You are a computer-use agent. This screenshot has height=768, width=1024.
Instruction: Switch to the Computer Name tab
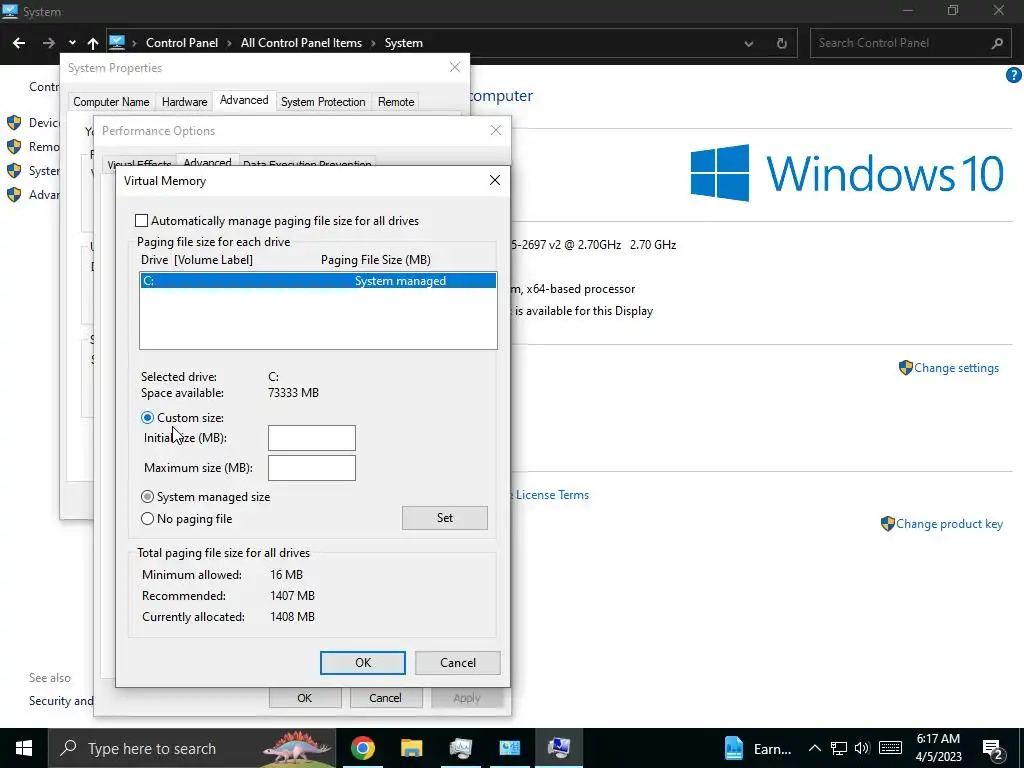tap(111, 102)
